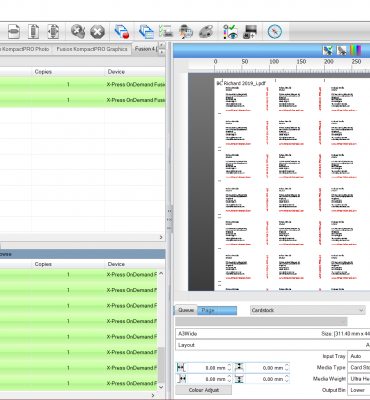
Task: Open the Queue tab
Action: [186, 310]
